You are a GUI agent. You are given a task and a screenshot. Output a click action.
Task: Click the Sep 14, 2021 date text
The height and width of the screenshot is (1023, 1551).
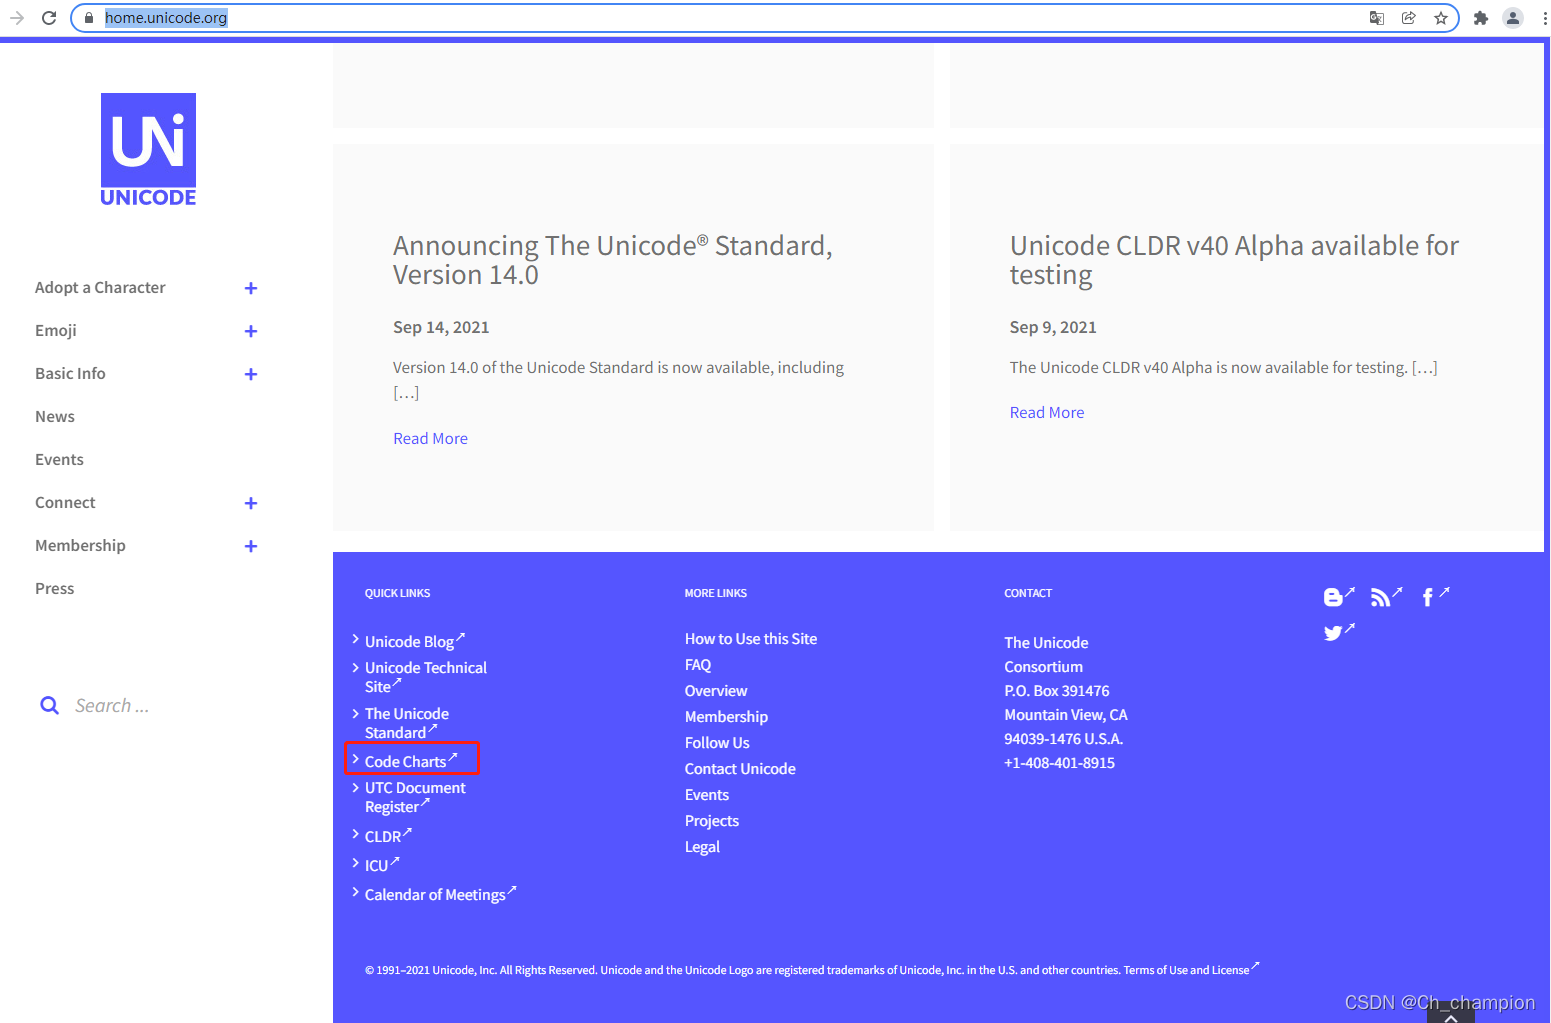[x=441, y=327]
